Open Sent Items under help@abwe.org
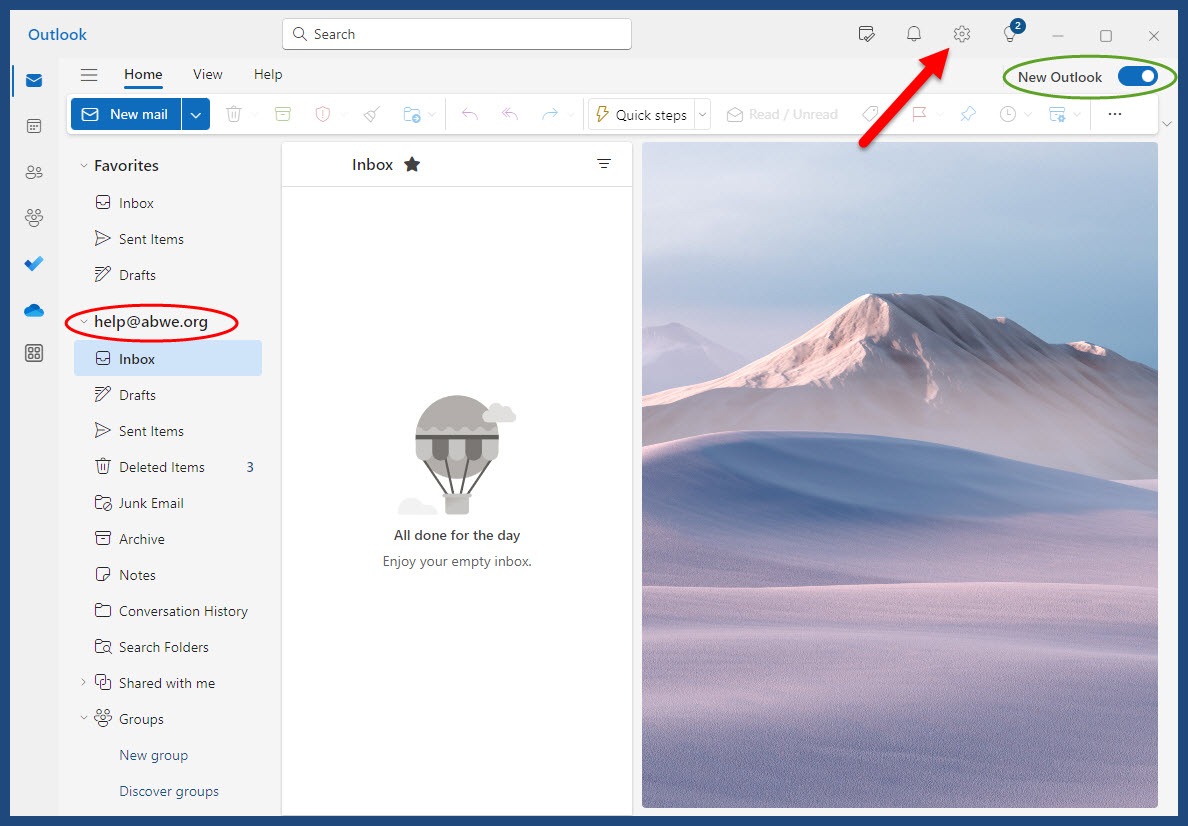 168,431
